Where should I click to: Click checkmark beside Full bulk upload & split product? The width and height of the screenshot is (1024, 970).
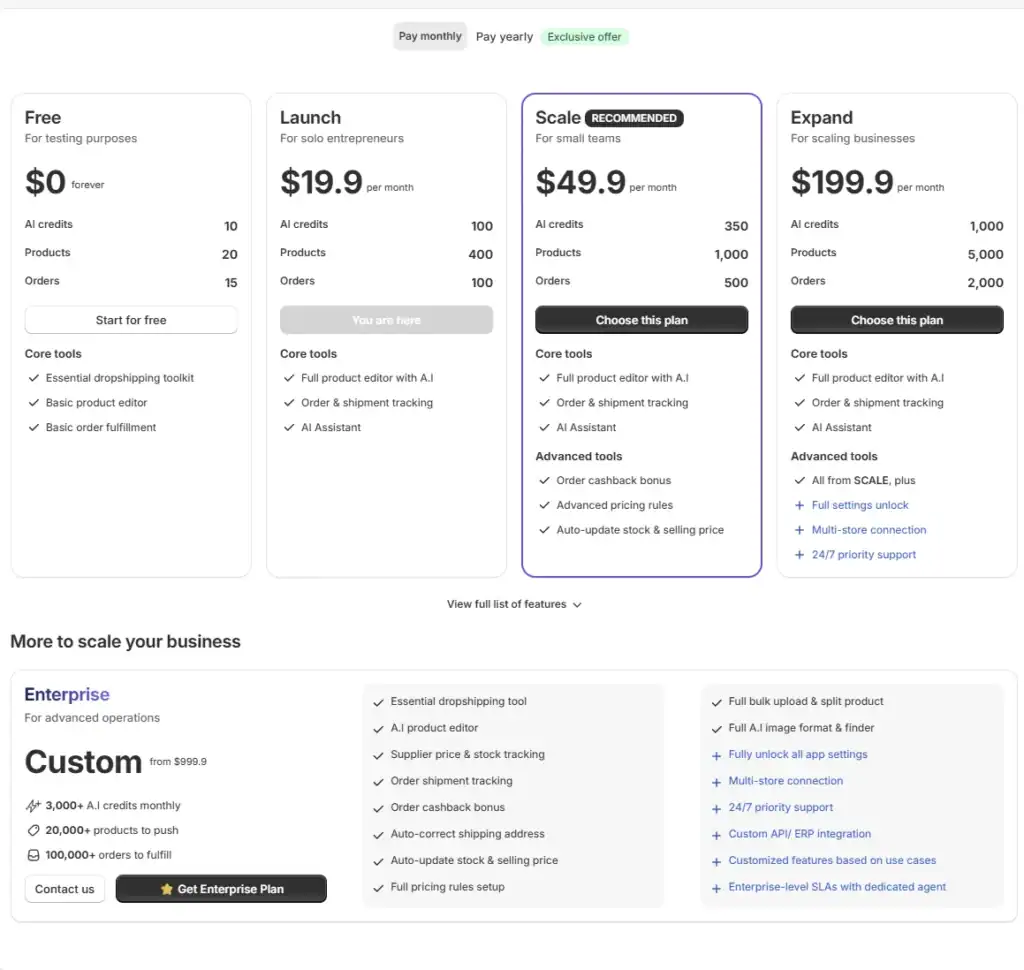716,703
